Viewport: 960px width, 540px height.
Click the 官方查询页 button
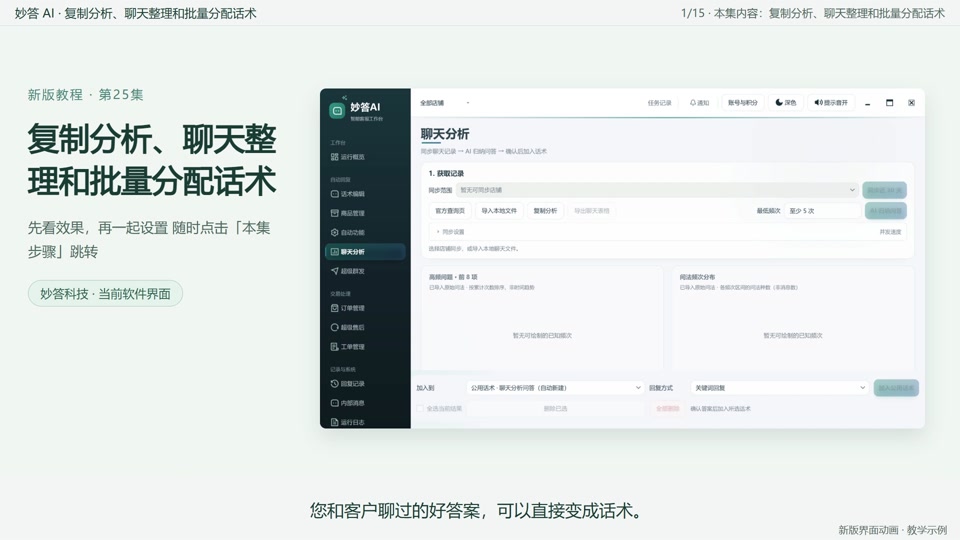[450, 211]
